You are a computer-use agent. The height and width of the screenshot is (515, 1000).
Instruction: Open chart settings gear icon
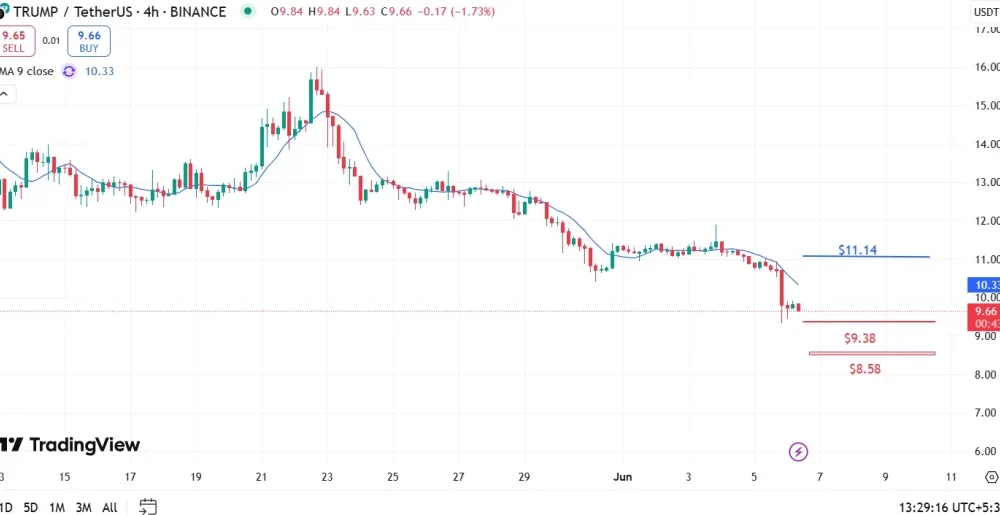pos(992,477)
